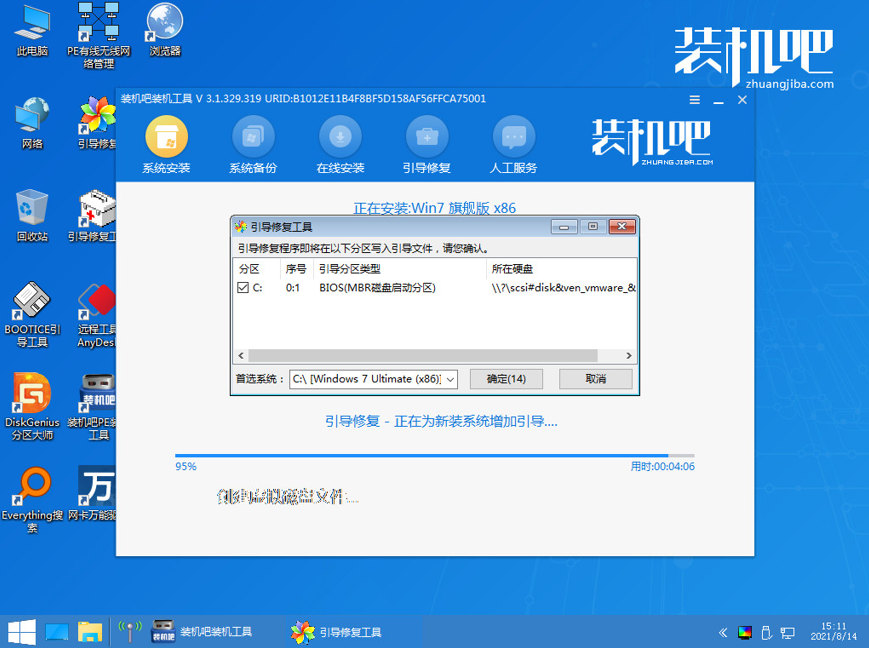Viewport: 869px width, 648px height.
Task: Open BOOTICE boot tool on desktop
Action: coord(30,300)
